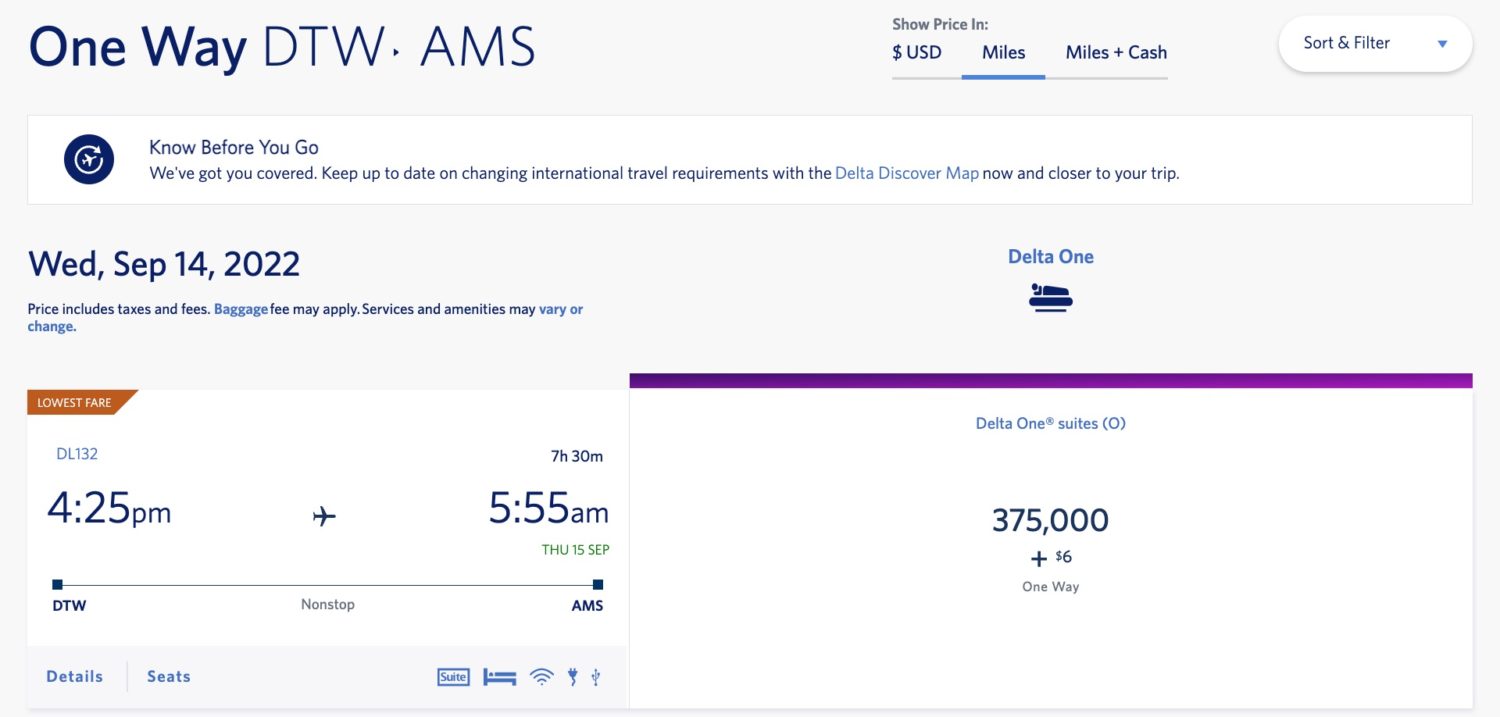Click the Know Before You Go globe icon

[x=89, y=159]
